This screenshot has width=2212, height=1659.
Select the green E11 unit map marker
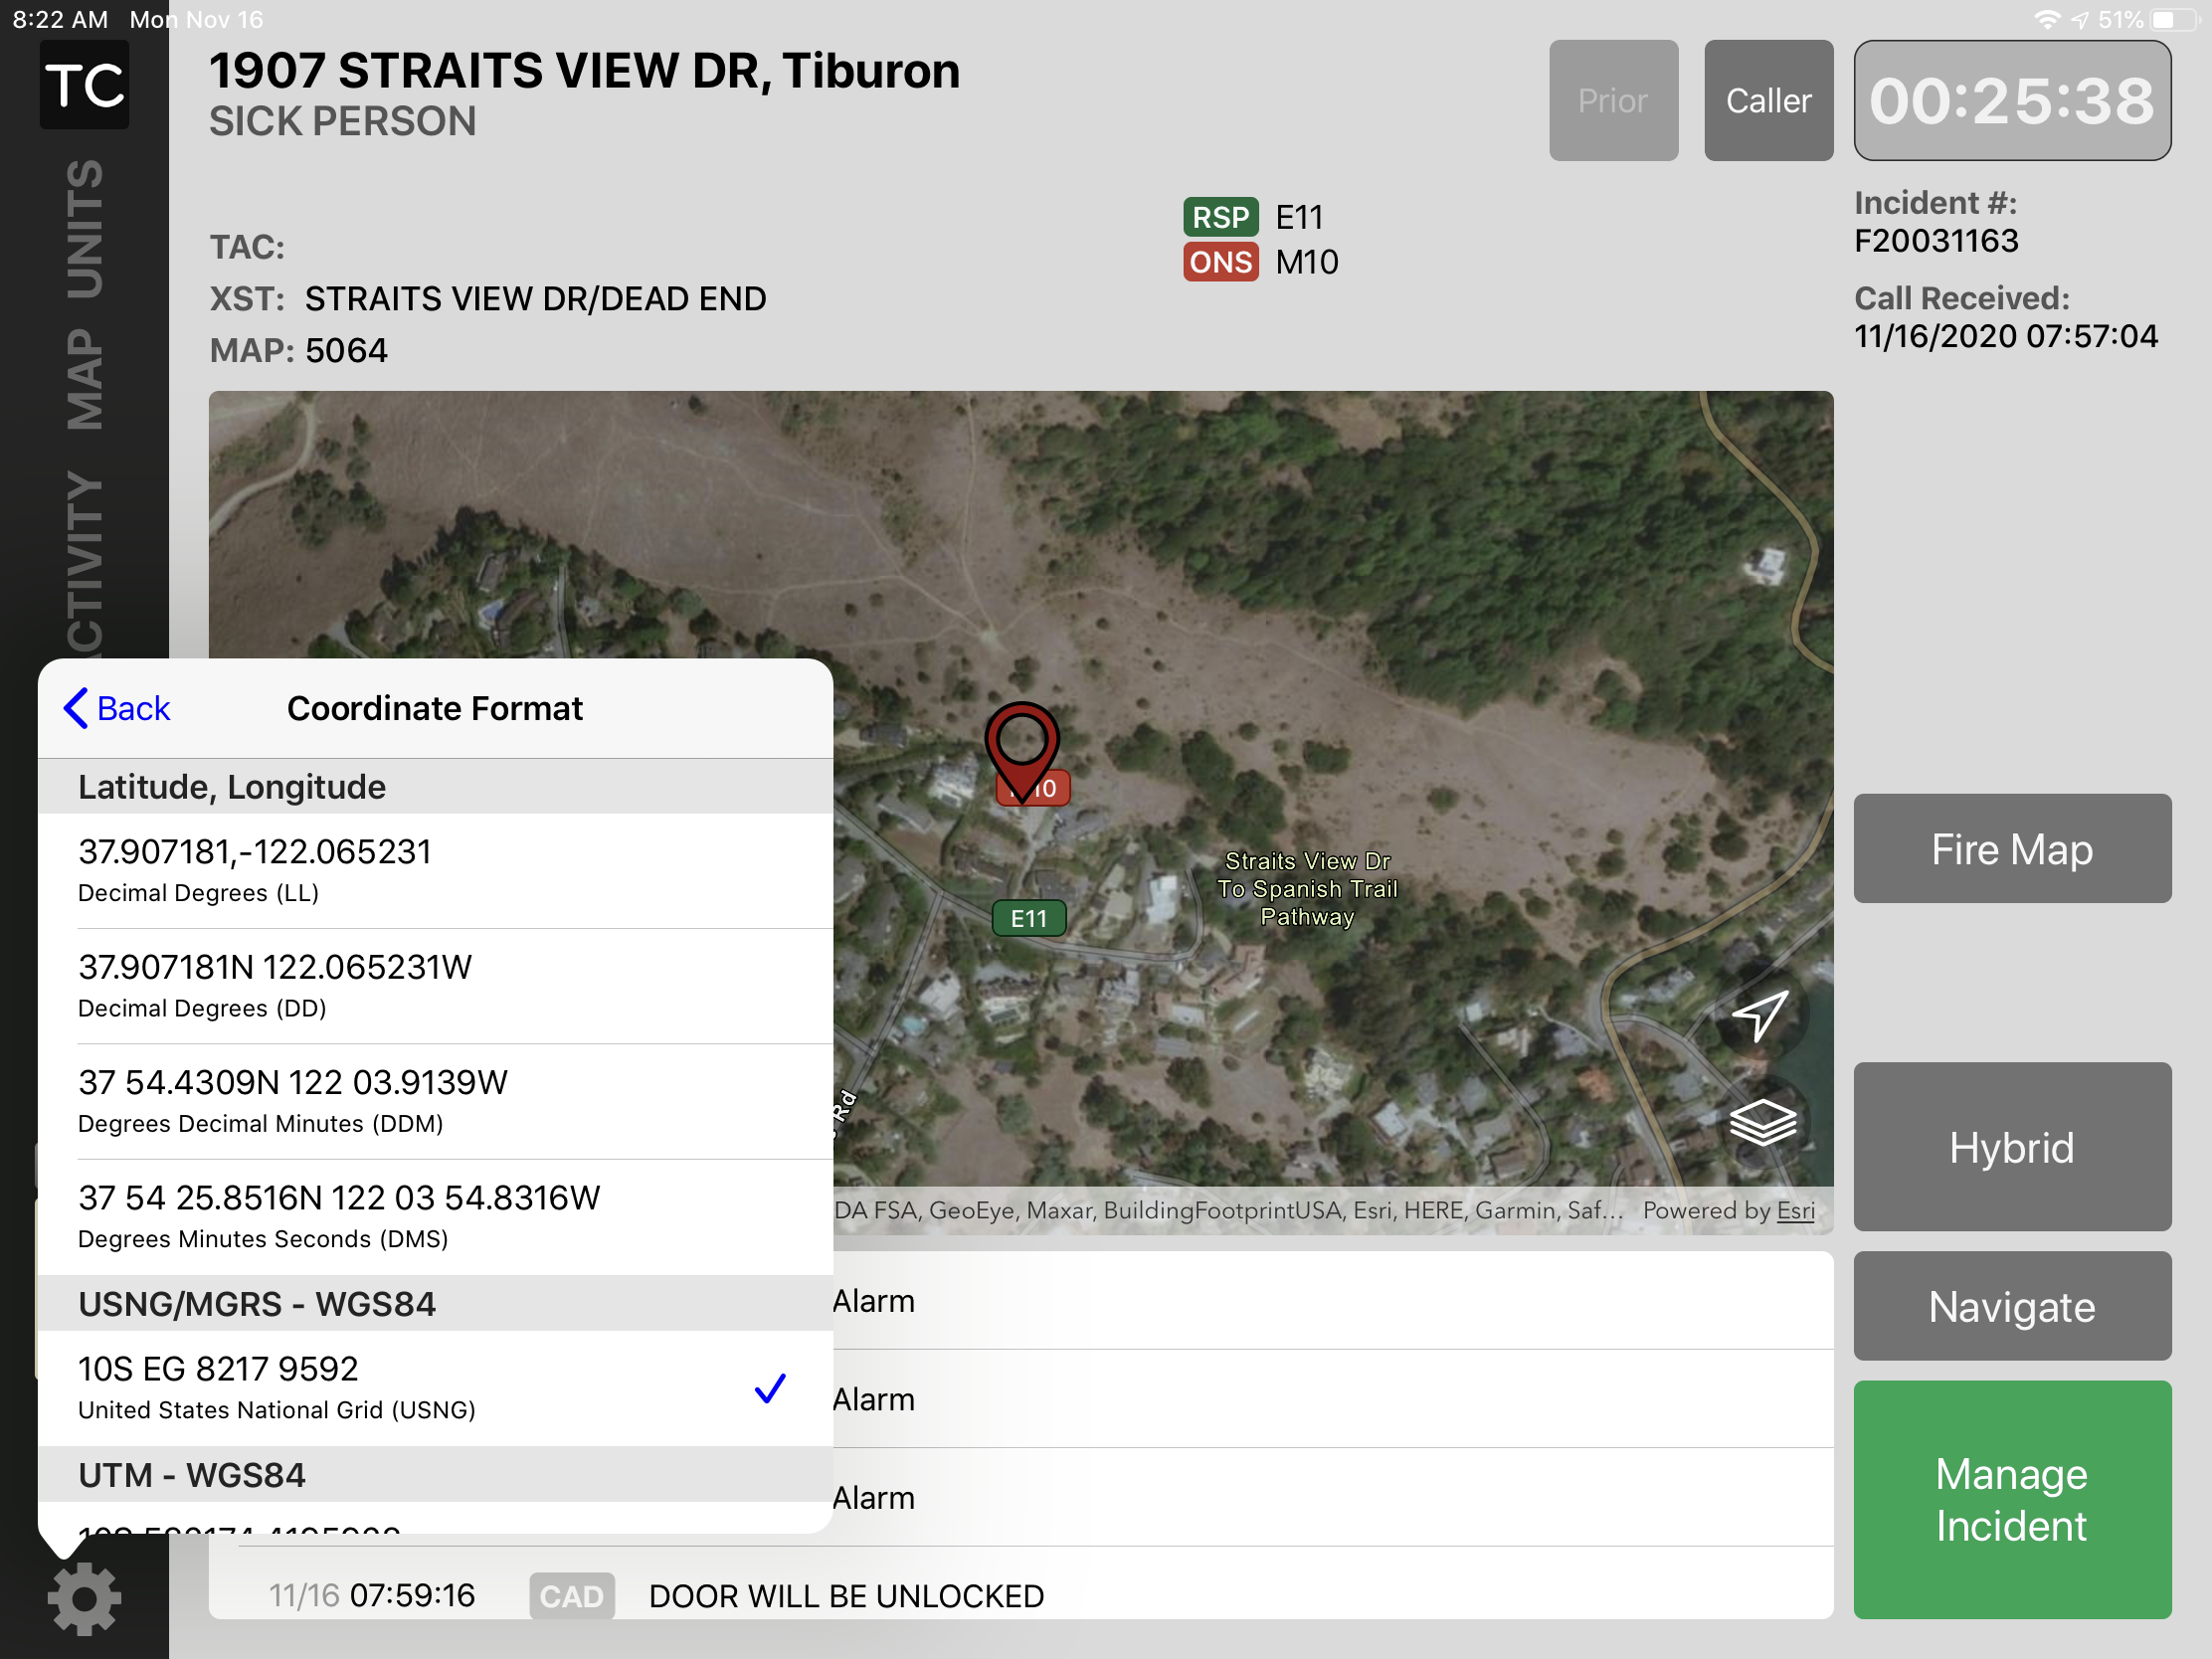tap(1028, 918)
